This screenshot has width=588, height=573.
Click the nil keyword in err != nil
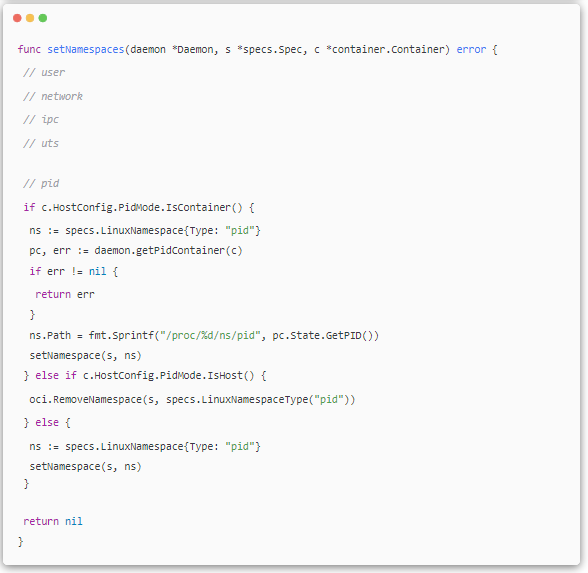pyautogui.click(x=98, y=271)
